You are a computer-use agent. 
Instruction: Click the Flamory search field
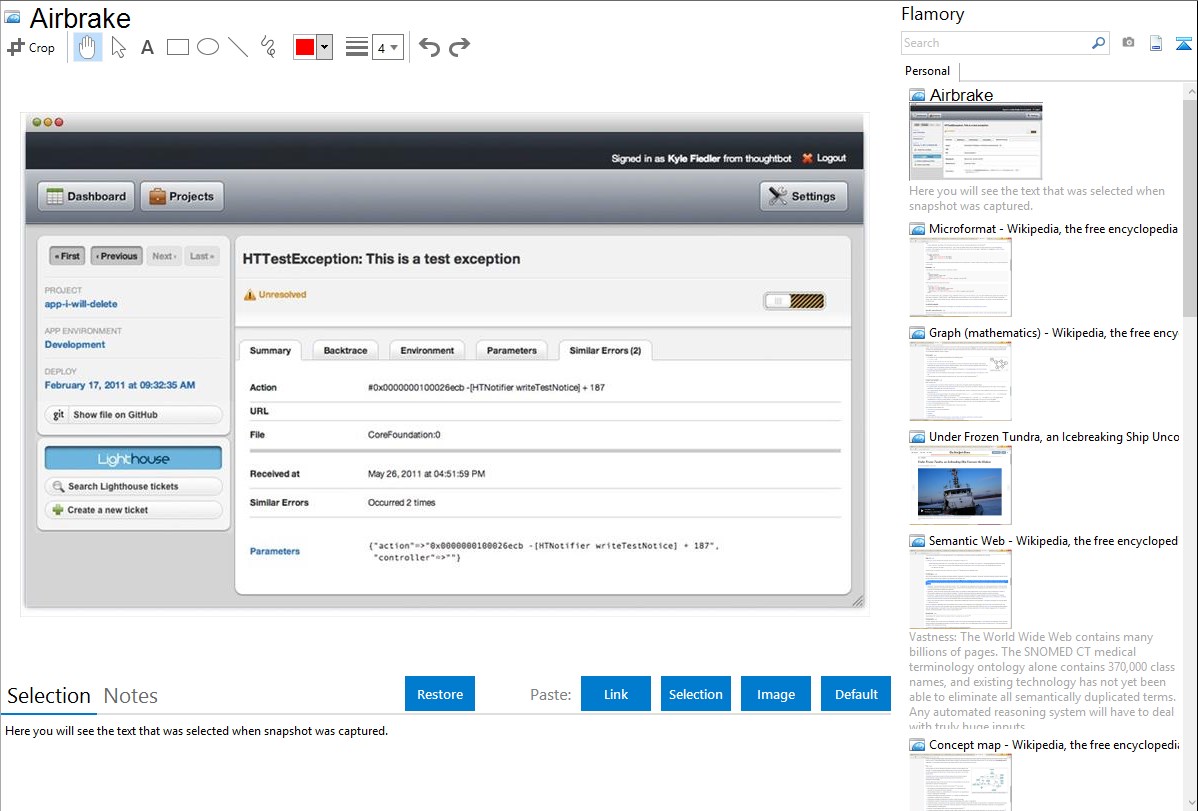click(x=996, y=43)
